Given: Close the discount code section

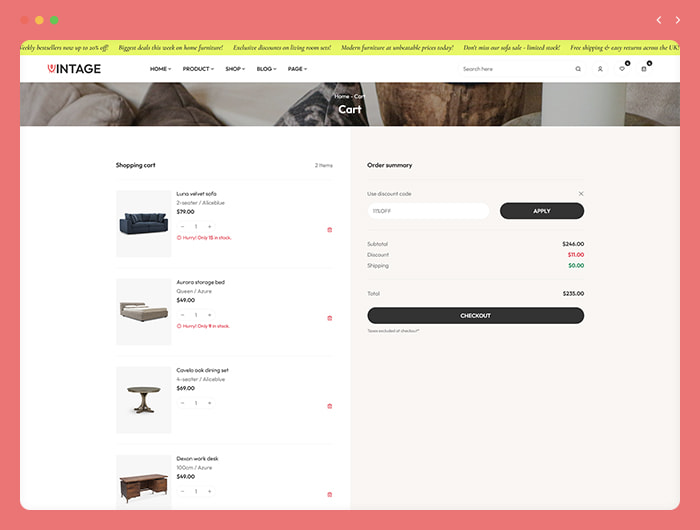Looking at the screenshot, I should click(x=581, y=193).
